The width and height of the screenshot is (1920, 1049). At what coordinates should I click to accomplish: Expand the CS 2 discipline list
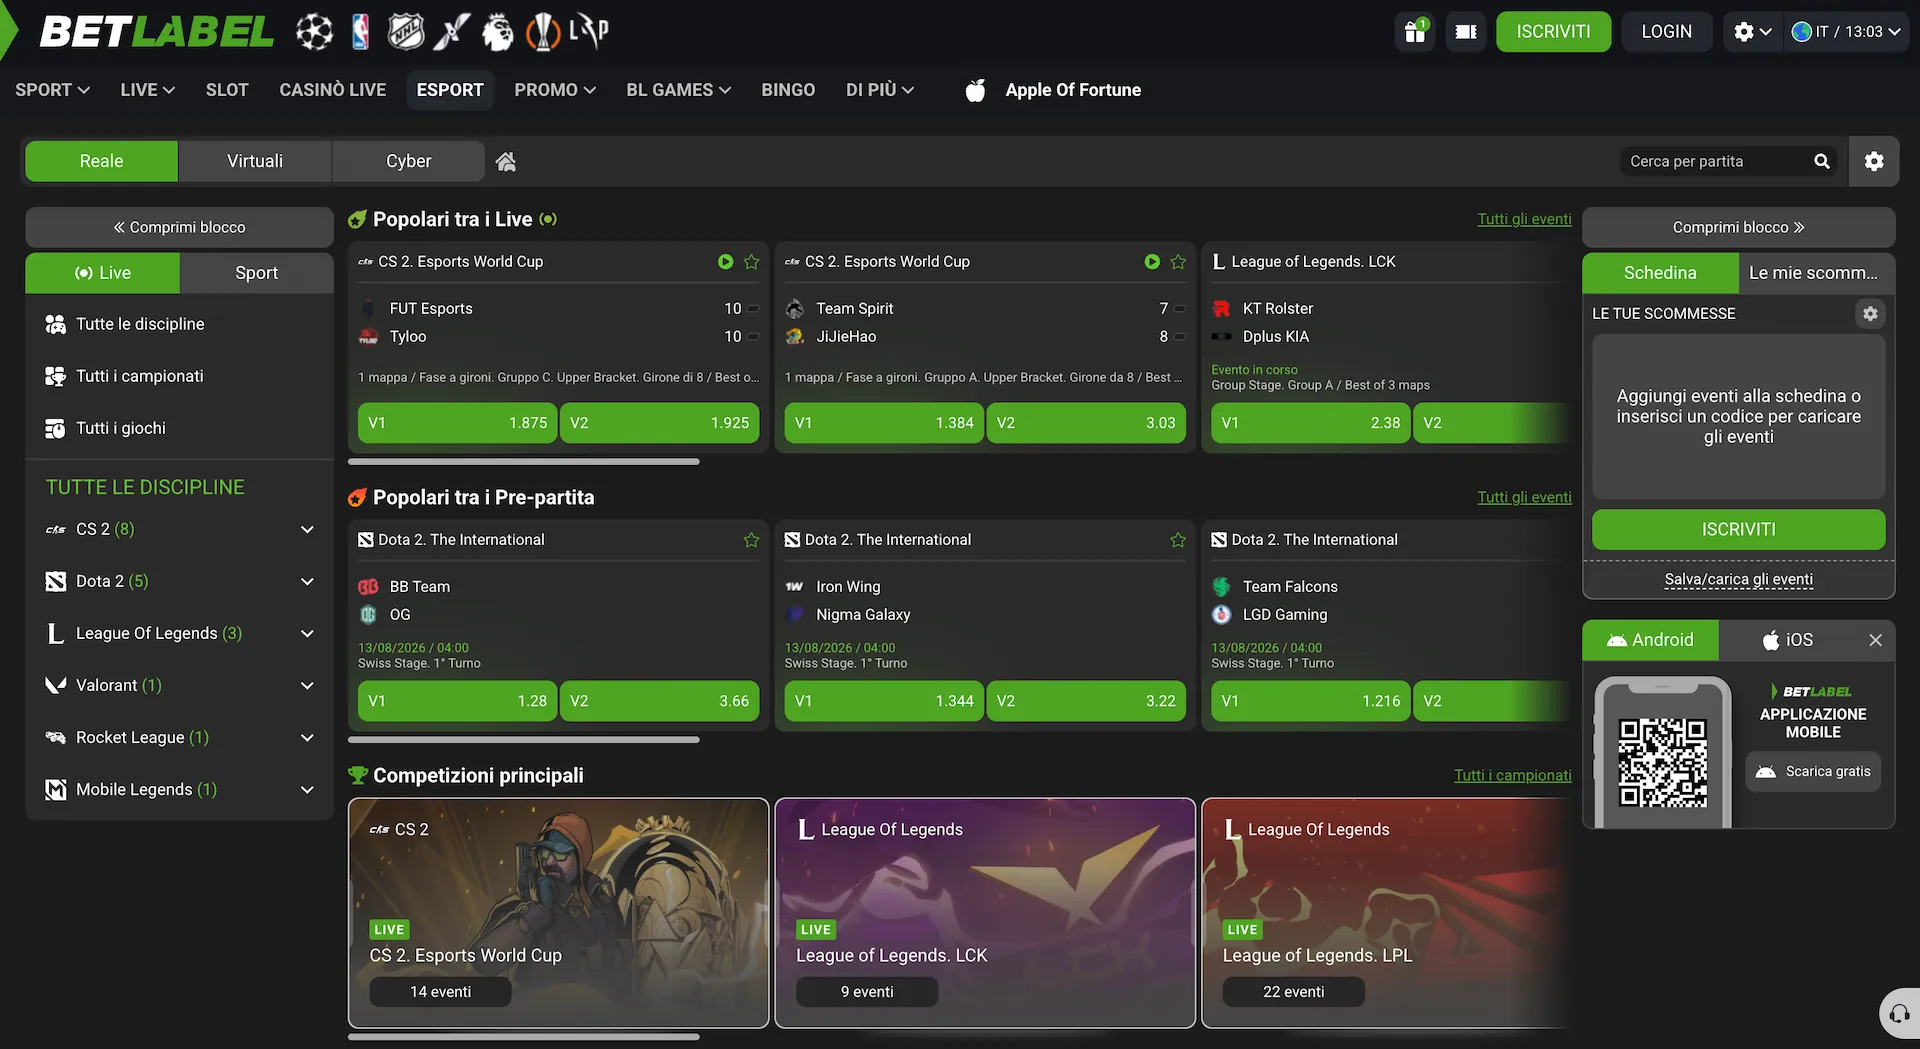[x=307, y=529]
